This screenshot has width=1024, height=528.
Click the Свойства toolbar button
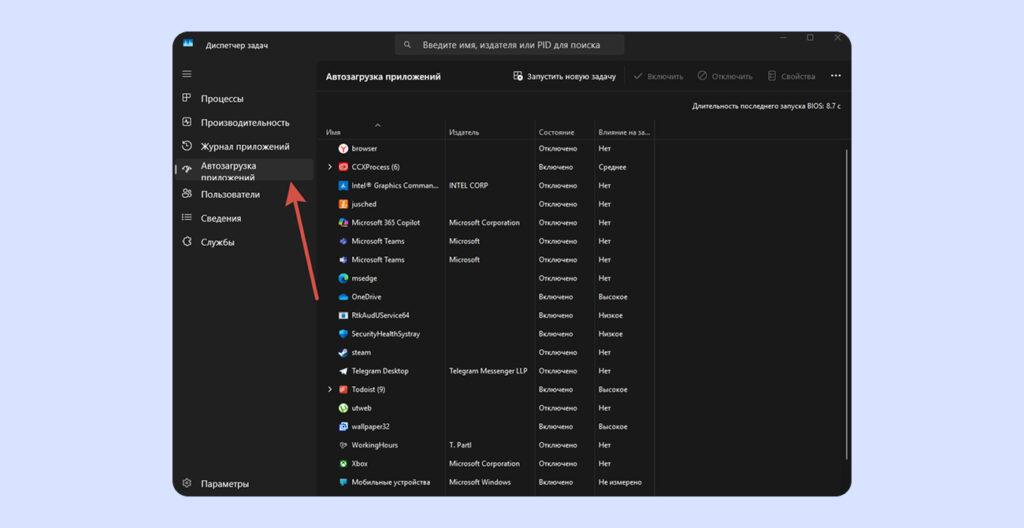pos(792,76)
